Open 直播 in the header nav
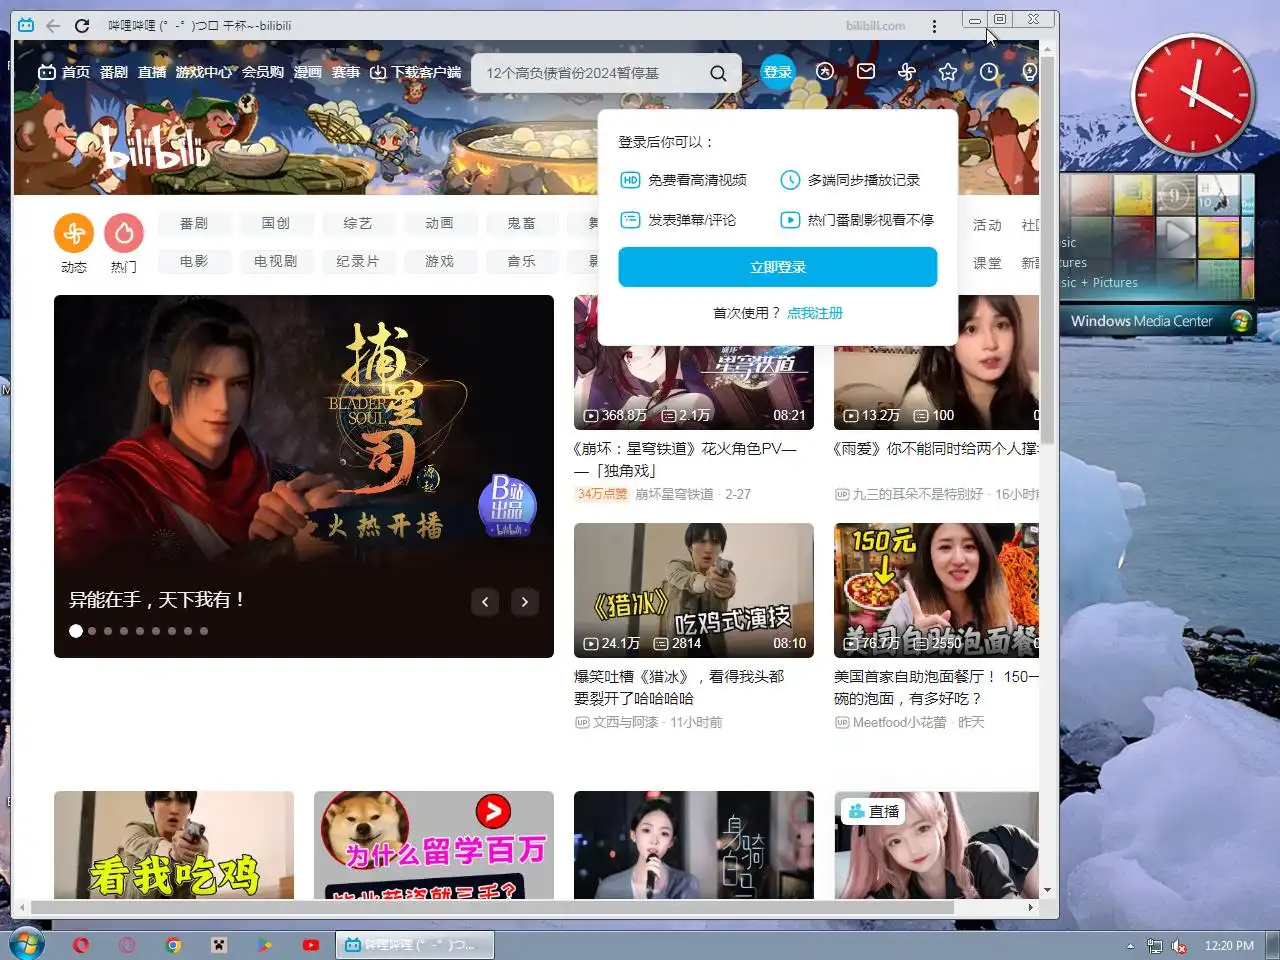 [x=152, y=72]
